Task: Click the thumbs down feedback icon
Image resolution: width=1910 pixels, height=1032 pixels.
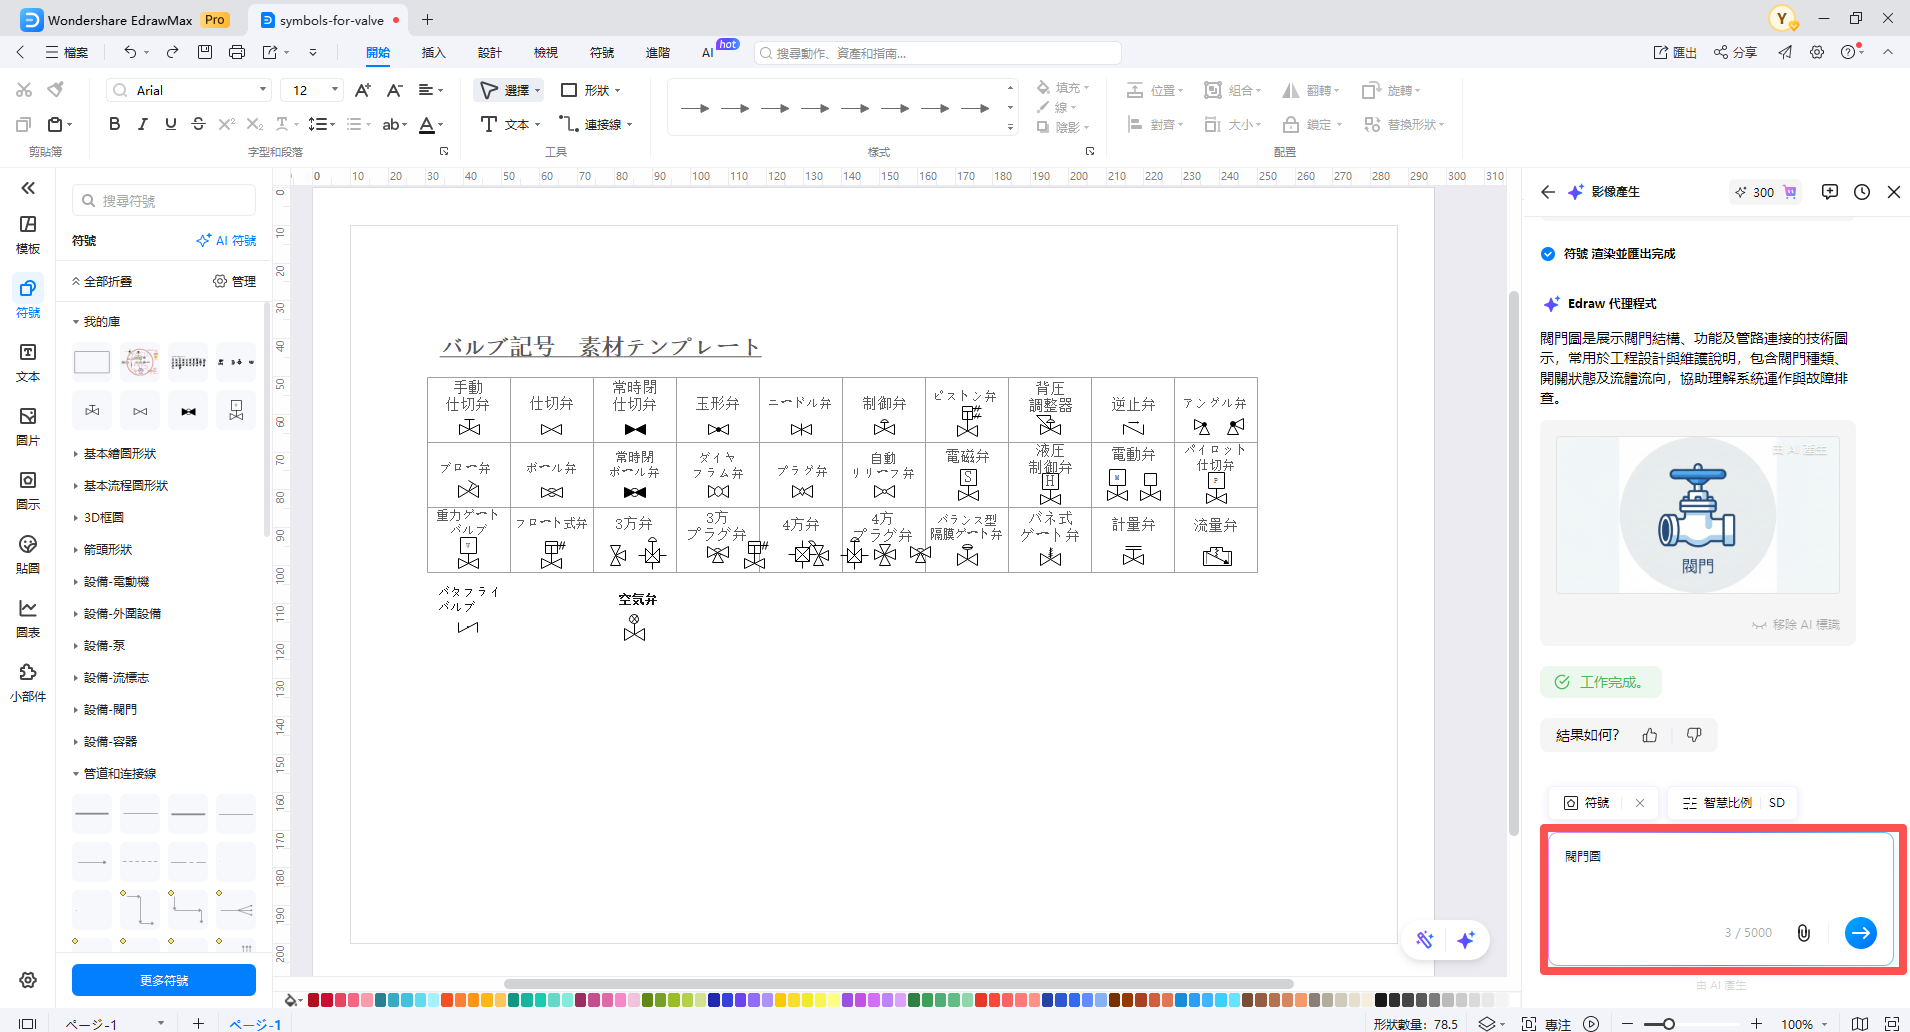Action: [x=1694, y=735]
